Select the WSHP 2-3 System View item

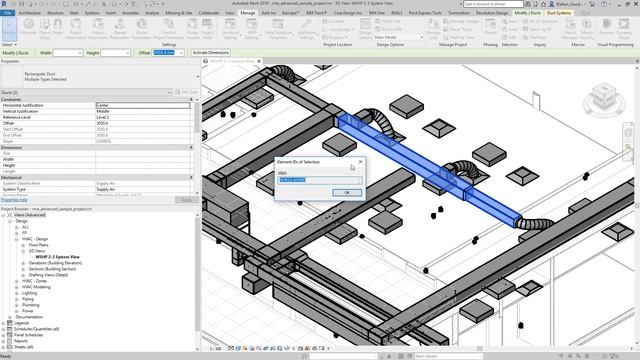coord(58,257)
